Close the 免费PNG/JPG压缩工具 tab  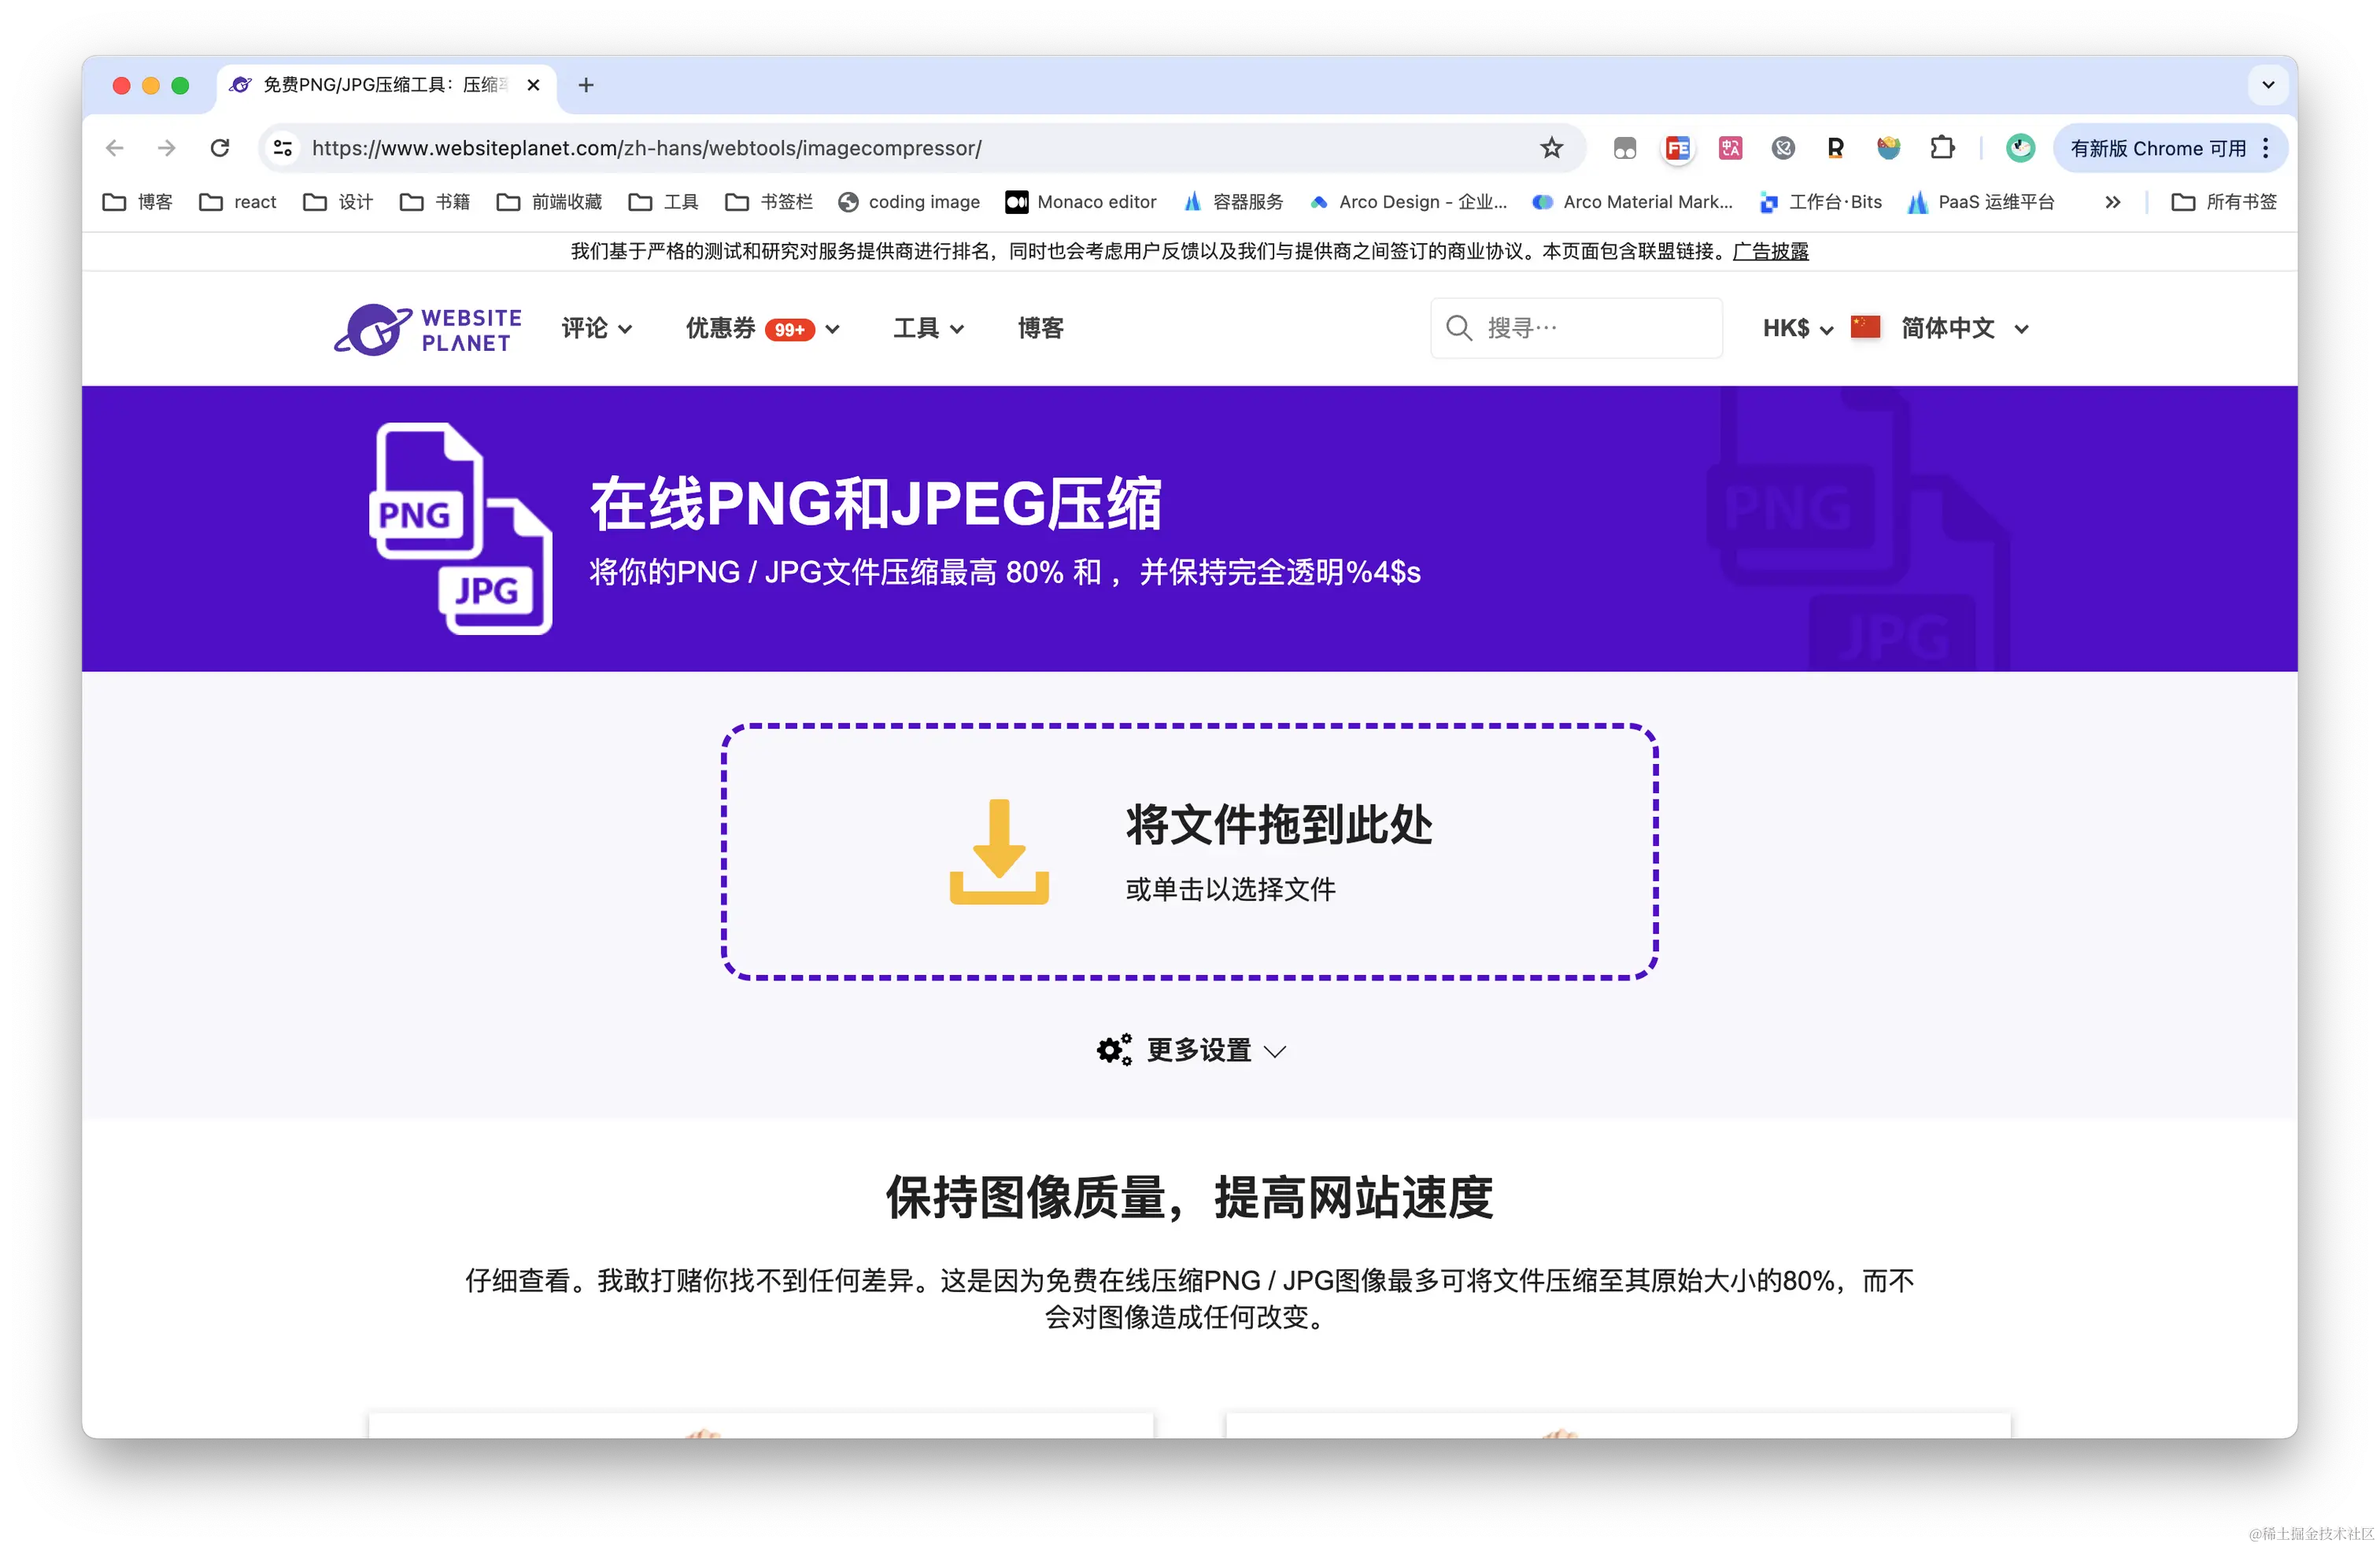[534, 85]
